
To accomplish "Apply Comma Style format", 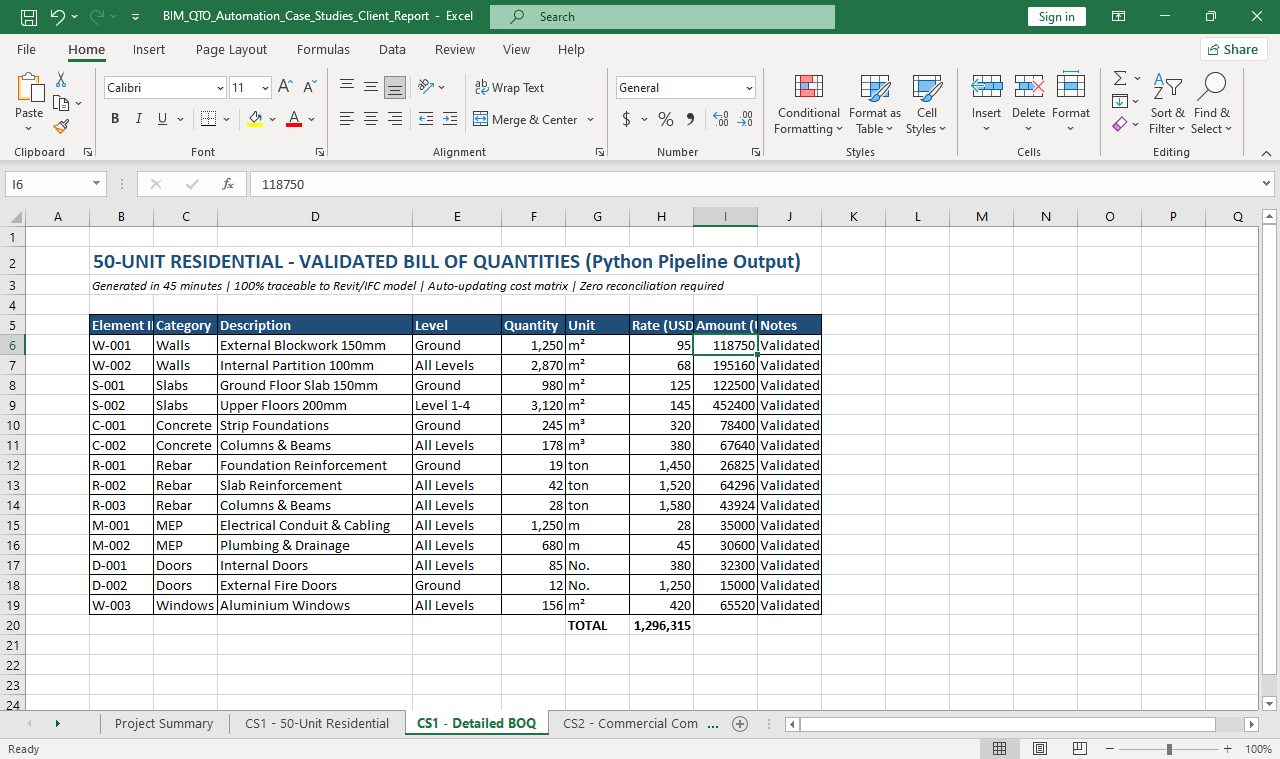I will (x=690, y=119).
